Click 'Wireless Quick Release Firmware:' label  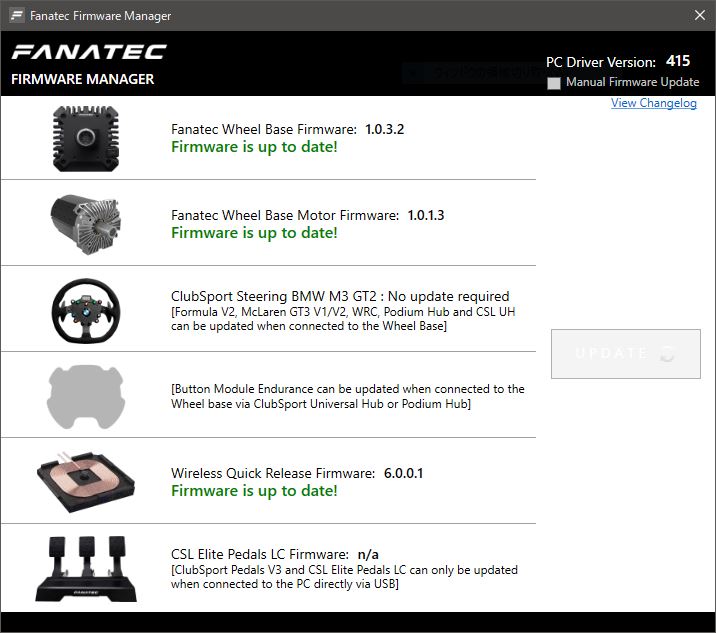[273, 473]
